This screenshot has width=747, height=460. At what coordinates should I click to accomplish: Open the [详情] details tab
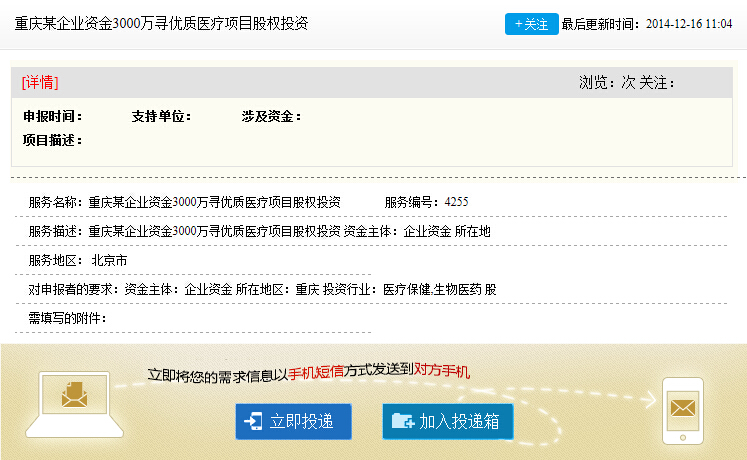40,82
